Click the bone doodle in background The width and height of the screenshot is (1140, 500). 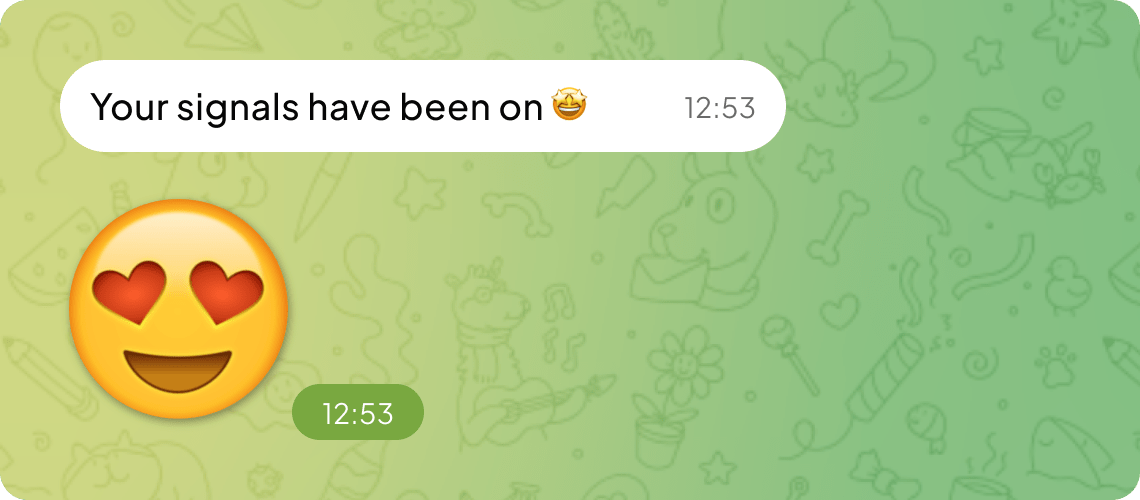(840, 227)
